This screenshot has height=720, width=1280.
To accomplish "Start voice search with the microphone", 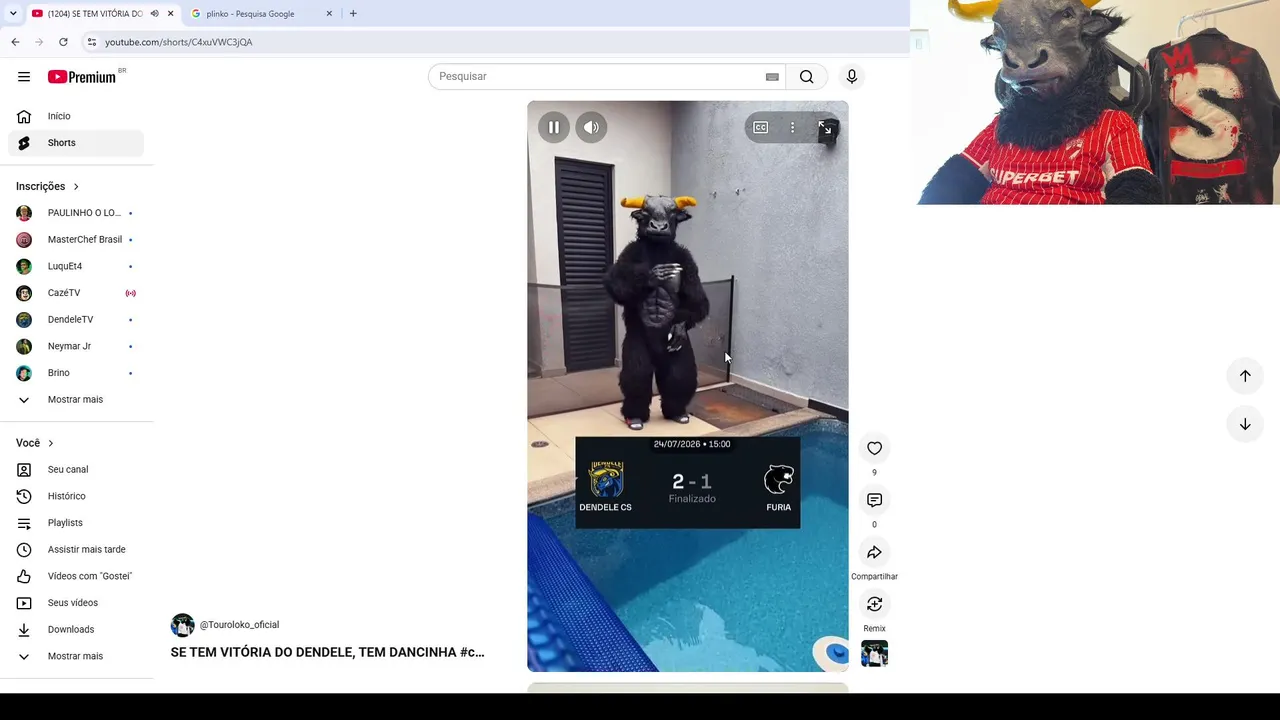I will [852, 77].
